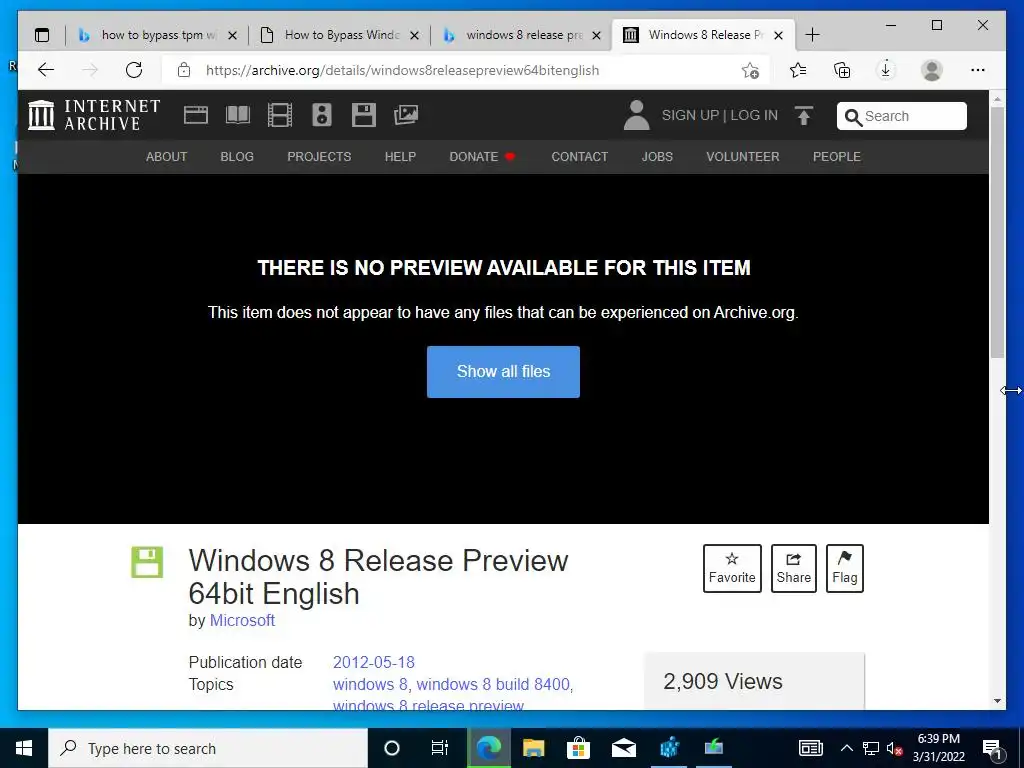Open Internet Archive home logo

pos(94,115)
